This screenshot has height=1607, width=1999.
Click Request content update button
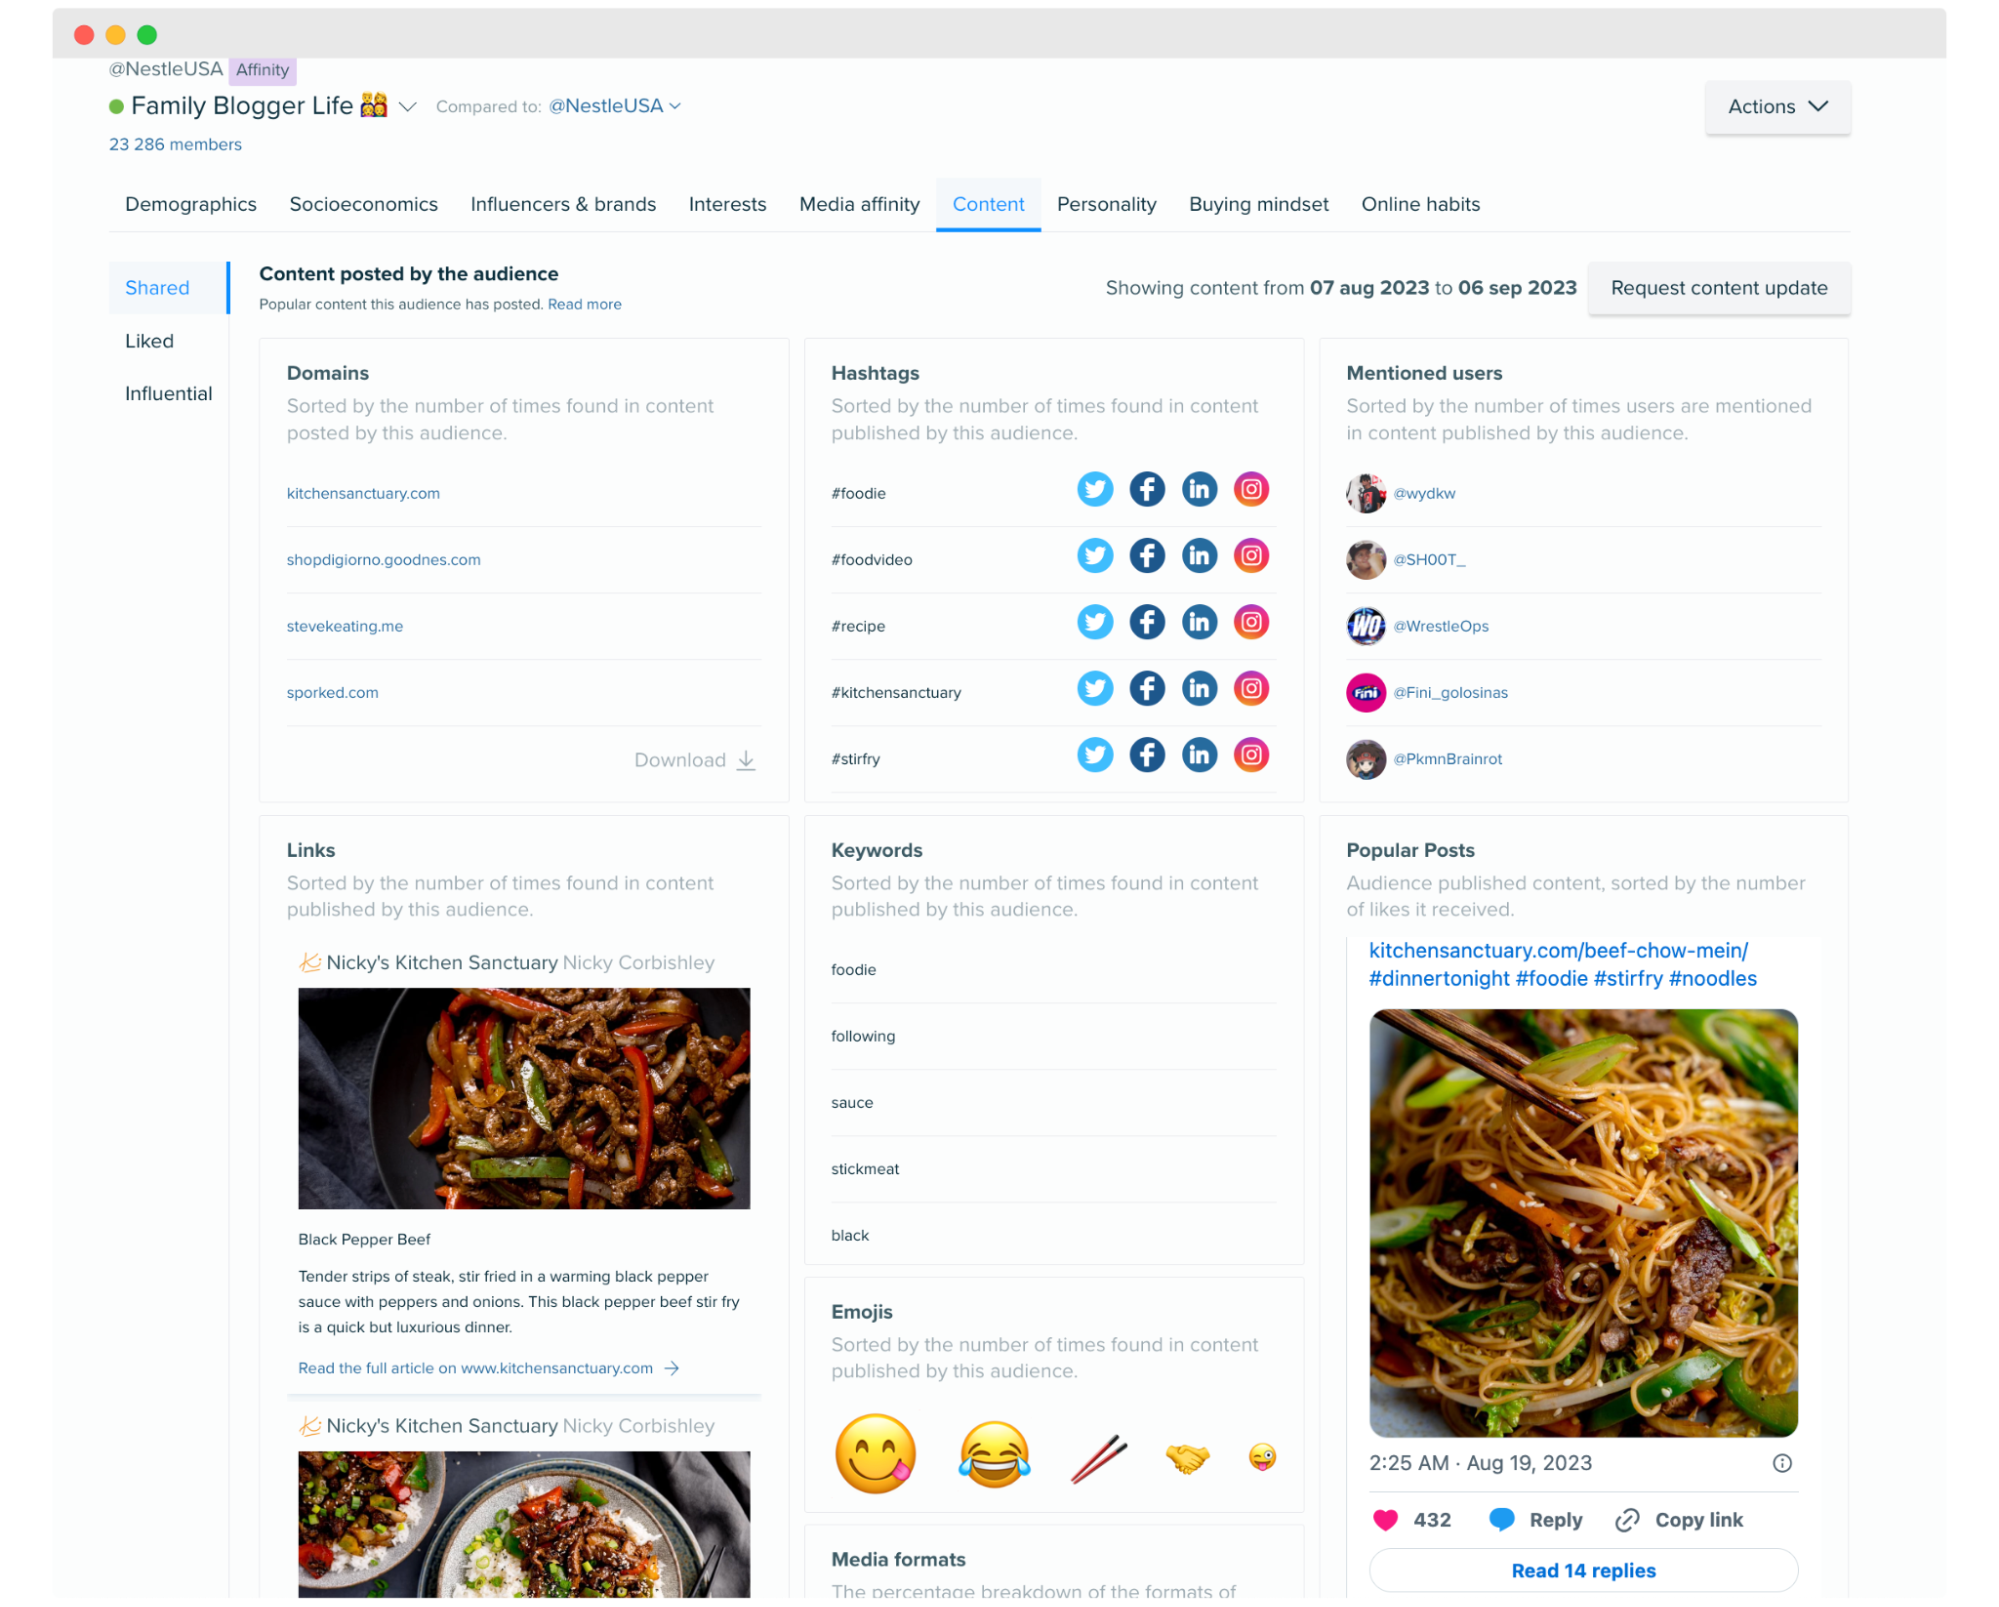point(1719,289)
